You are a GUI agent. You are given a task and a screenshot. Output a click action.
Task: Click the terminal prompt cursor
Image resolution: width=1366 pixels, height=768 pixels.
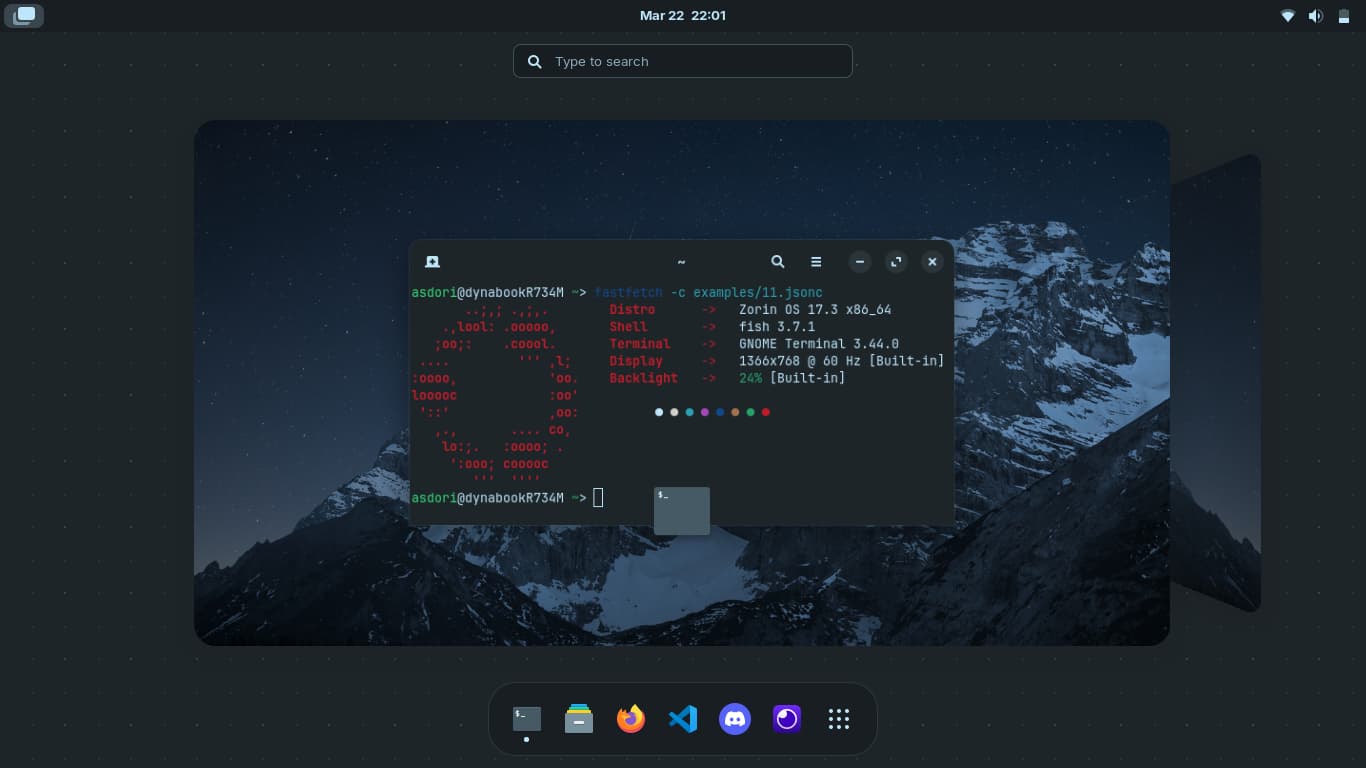598,498
